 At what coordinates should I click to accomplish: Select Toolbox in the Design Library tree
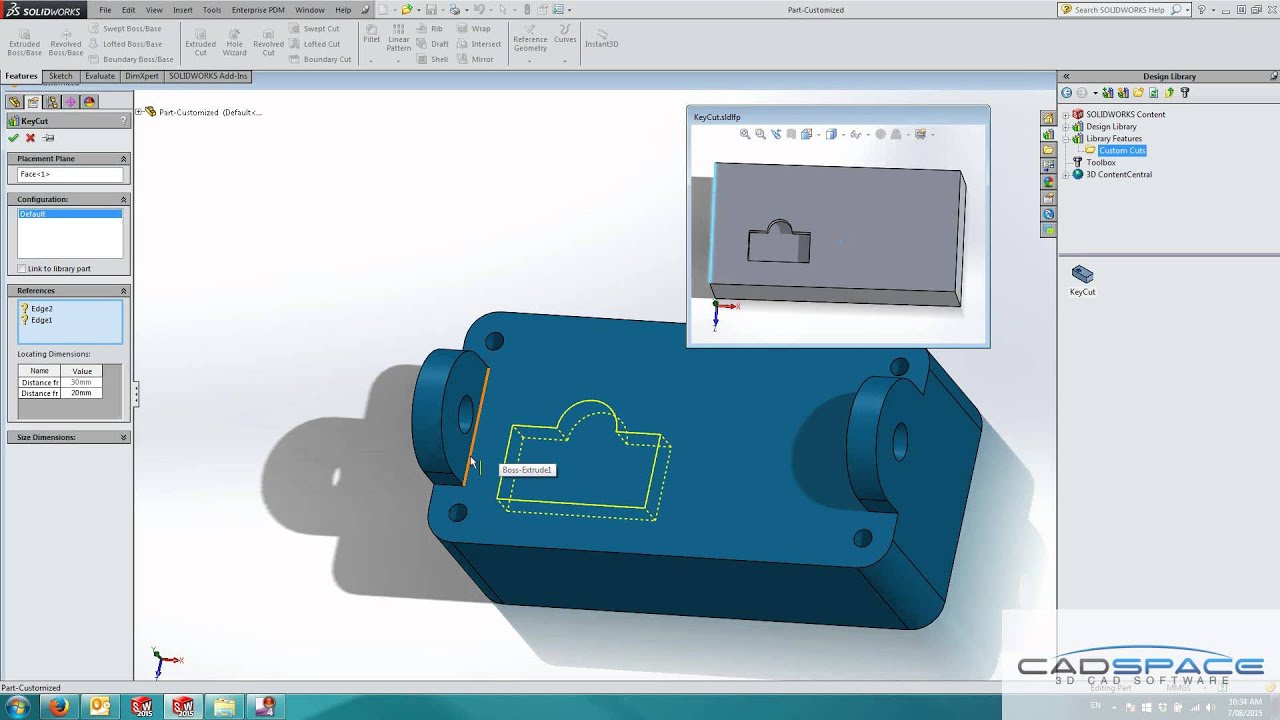coord(1101,162)
